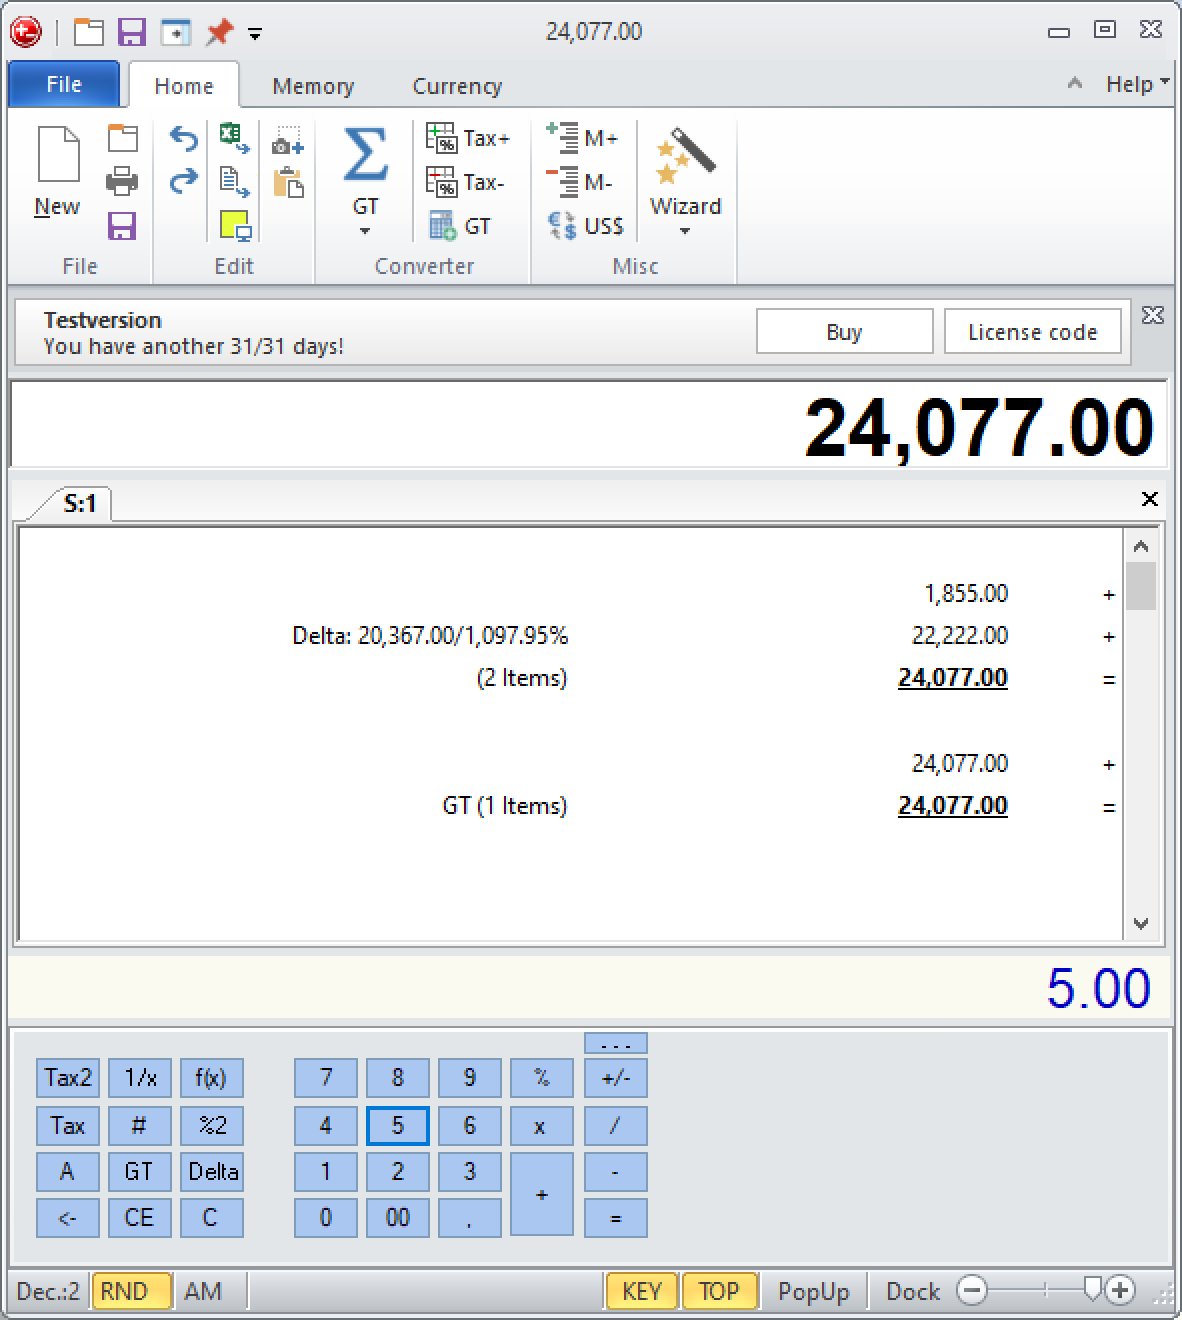Viewport: 1182px width, 1320px height.
Task: Toggle the AM status indicator
Action: (203, 1291)
